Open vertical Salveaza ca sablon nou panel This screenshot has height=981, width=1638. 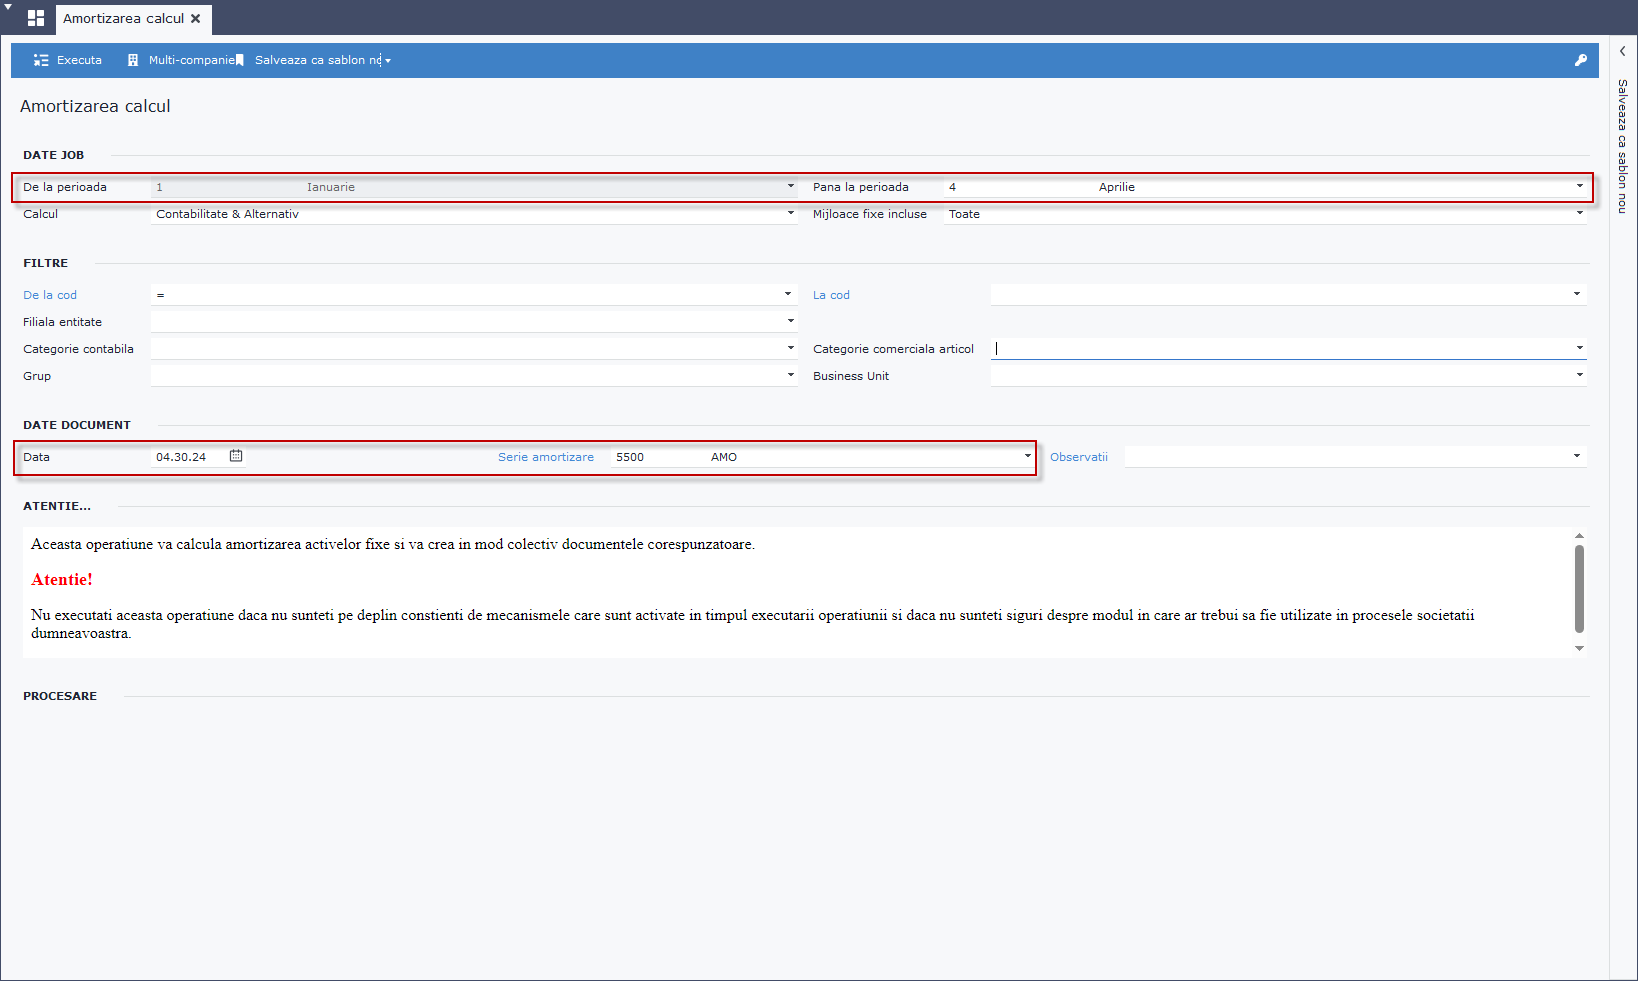(1623, 146)
